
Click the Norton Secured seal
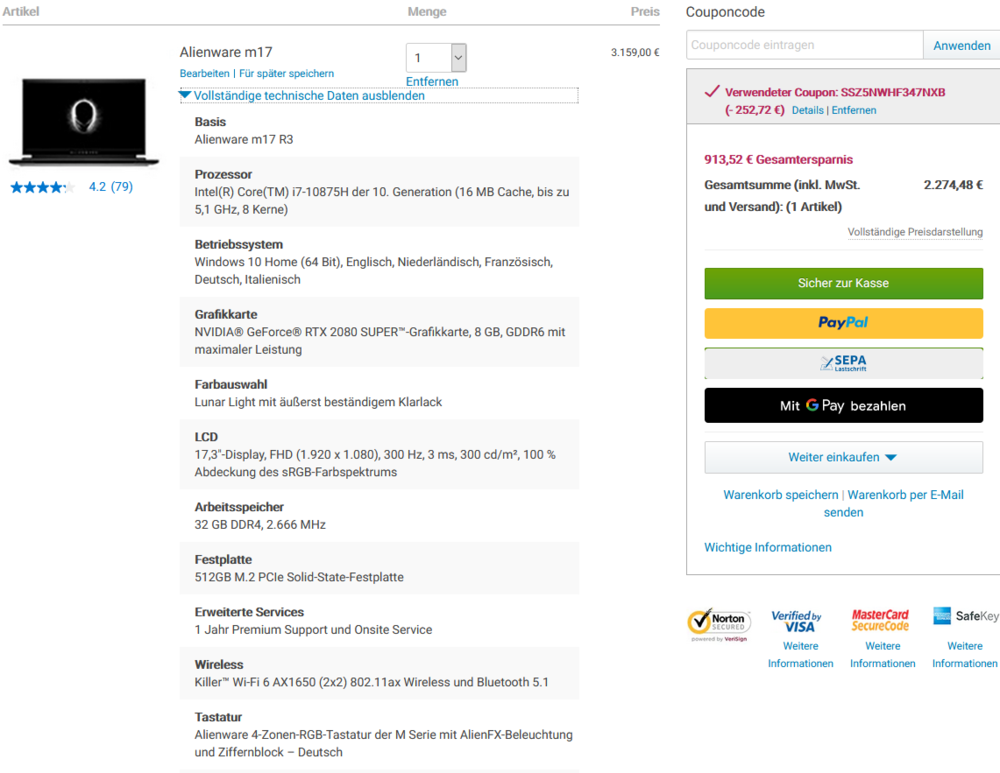point(719,623)
